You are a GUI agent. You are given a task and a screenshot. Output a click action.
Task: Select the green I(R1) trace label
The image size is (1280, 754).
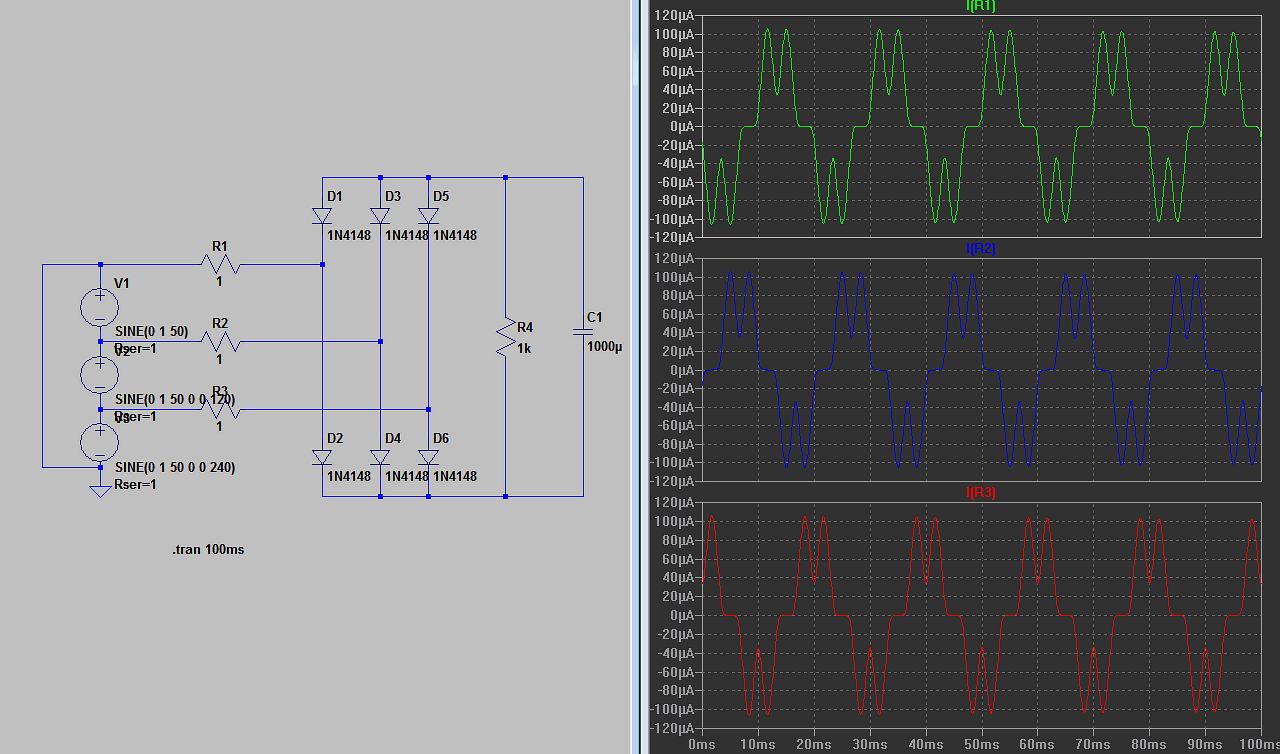(x=980, y=5)
